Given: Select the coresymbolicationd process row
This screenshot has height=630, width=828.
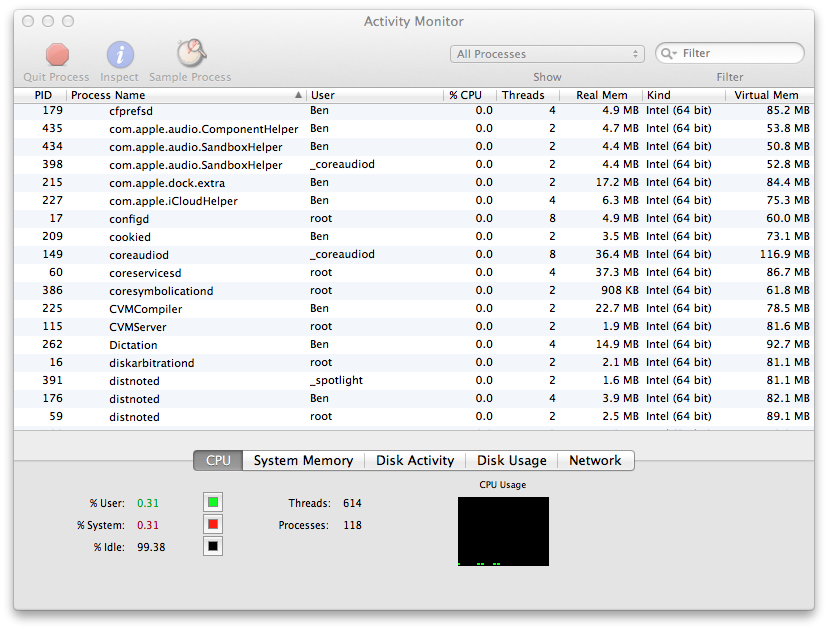Looking at the screenshot, I should (x=414, y=290).
